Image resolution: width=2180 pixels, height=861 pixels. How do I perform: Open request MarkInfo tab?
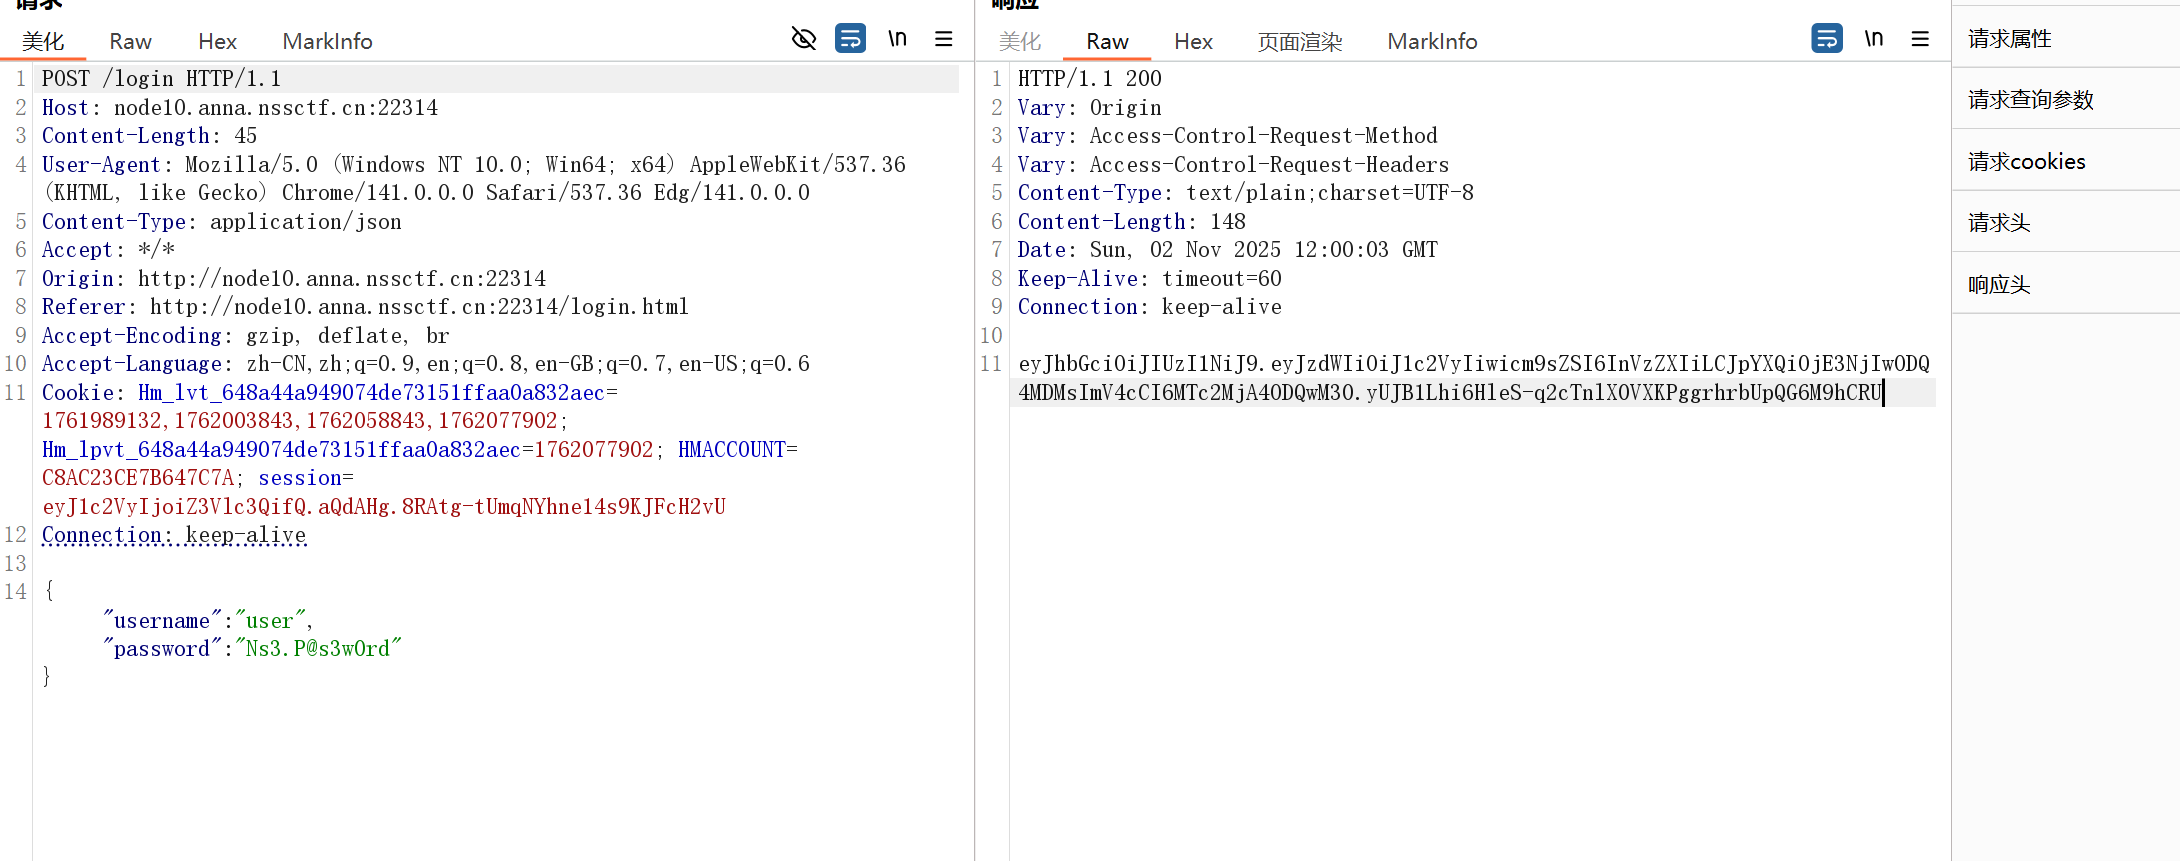click(327, 41)
